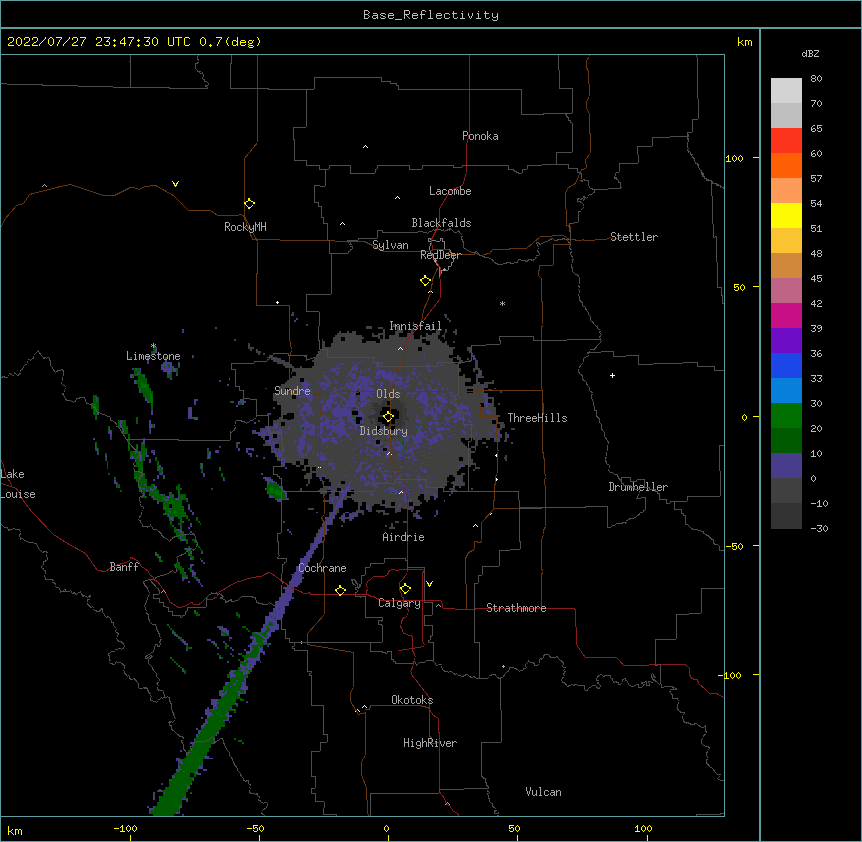Select the magenta 42 dBZ legend swatch
The image size is (862, 842).
786,315
